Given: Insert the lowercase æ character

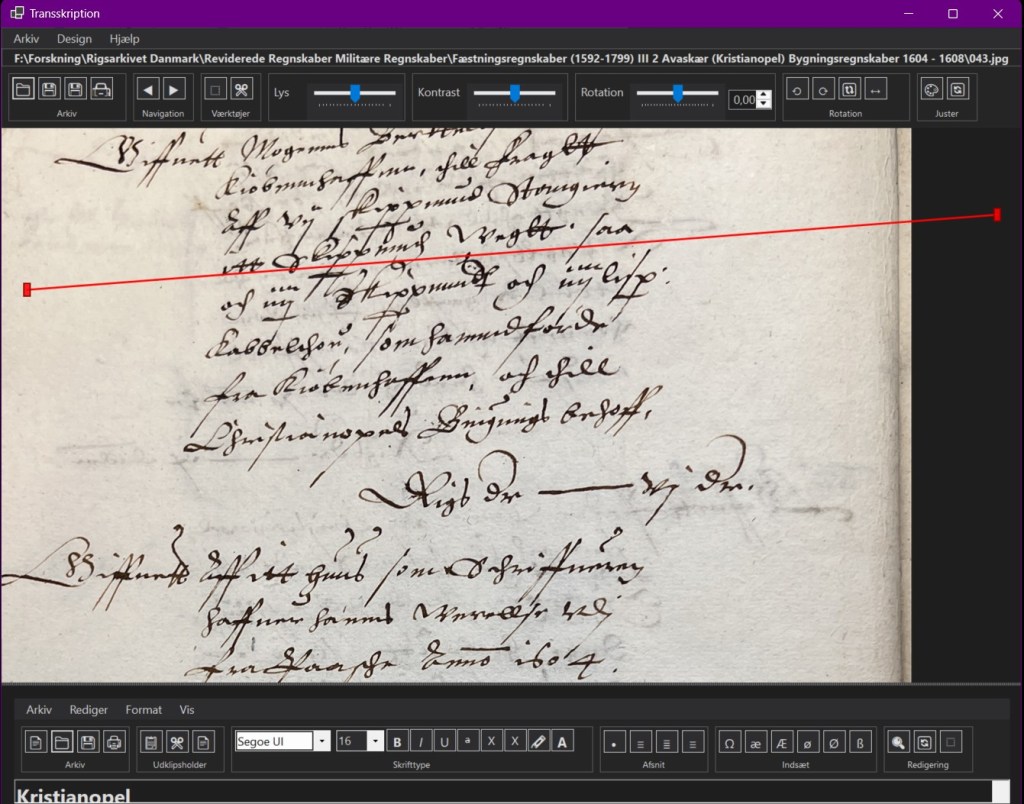Looking at the screenshot, I should (x=756, y=742).
